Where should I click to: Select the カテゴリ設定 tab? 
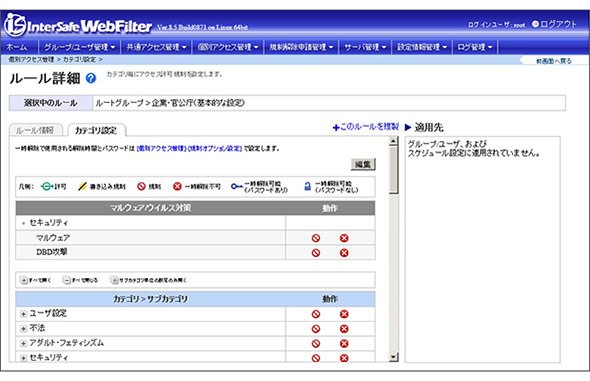pyautogui.click(x=96, y=130)
